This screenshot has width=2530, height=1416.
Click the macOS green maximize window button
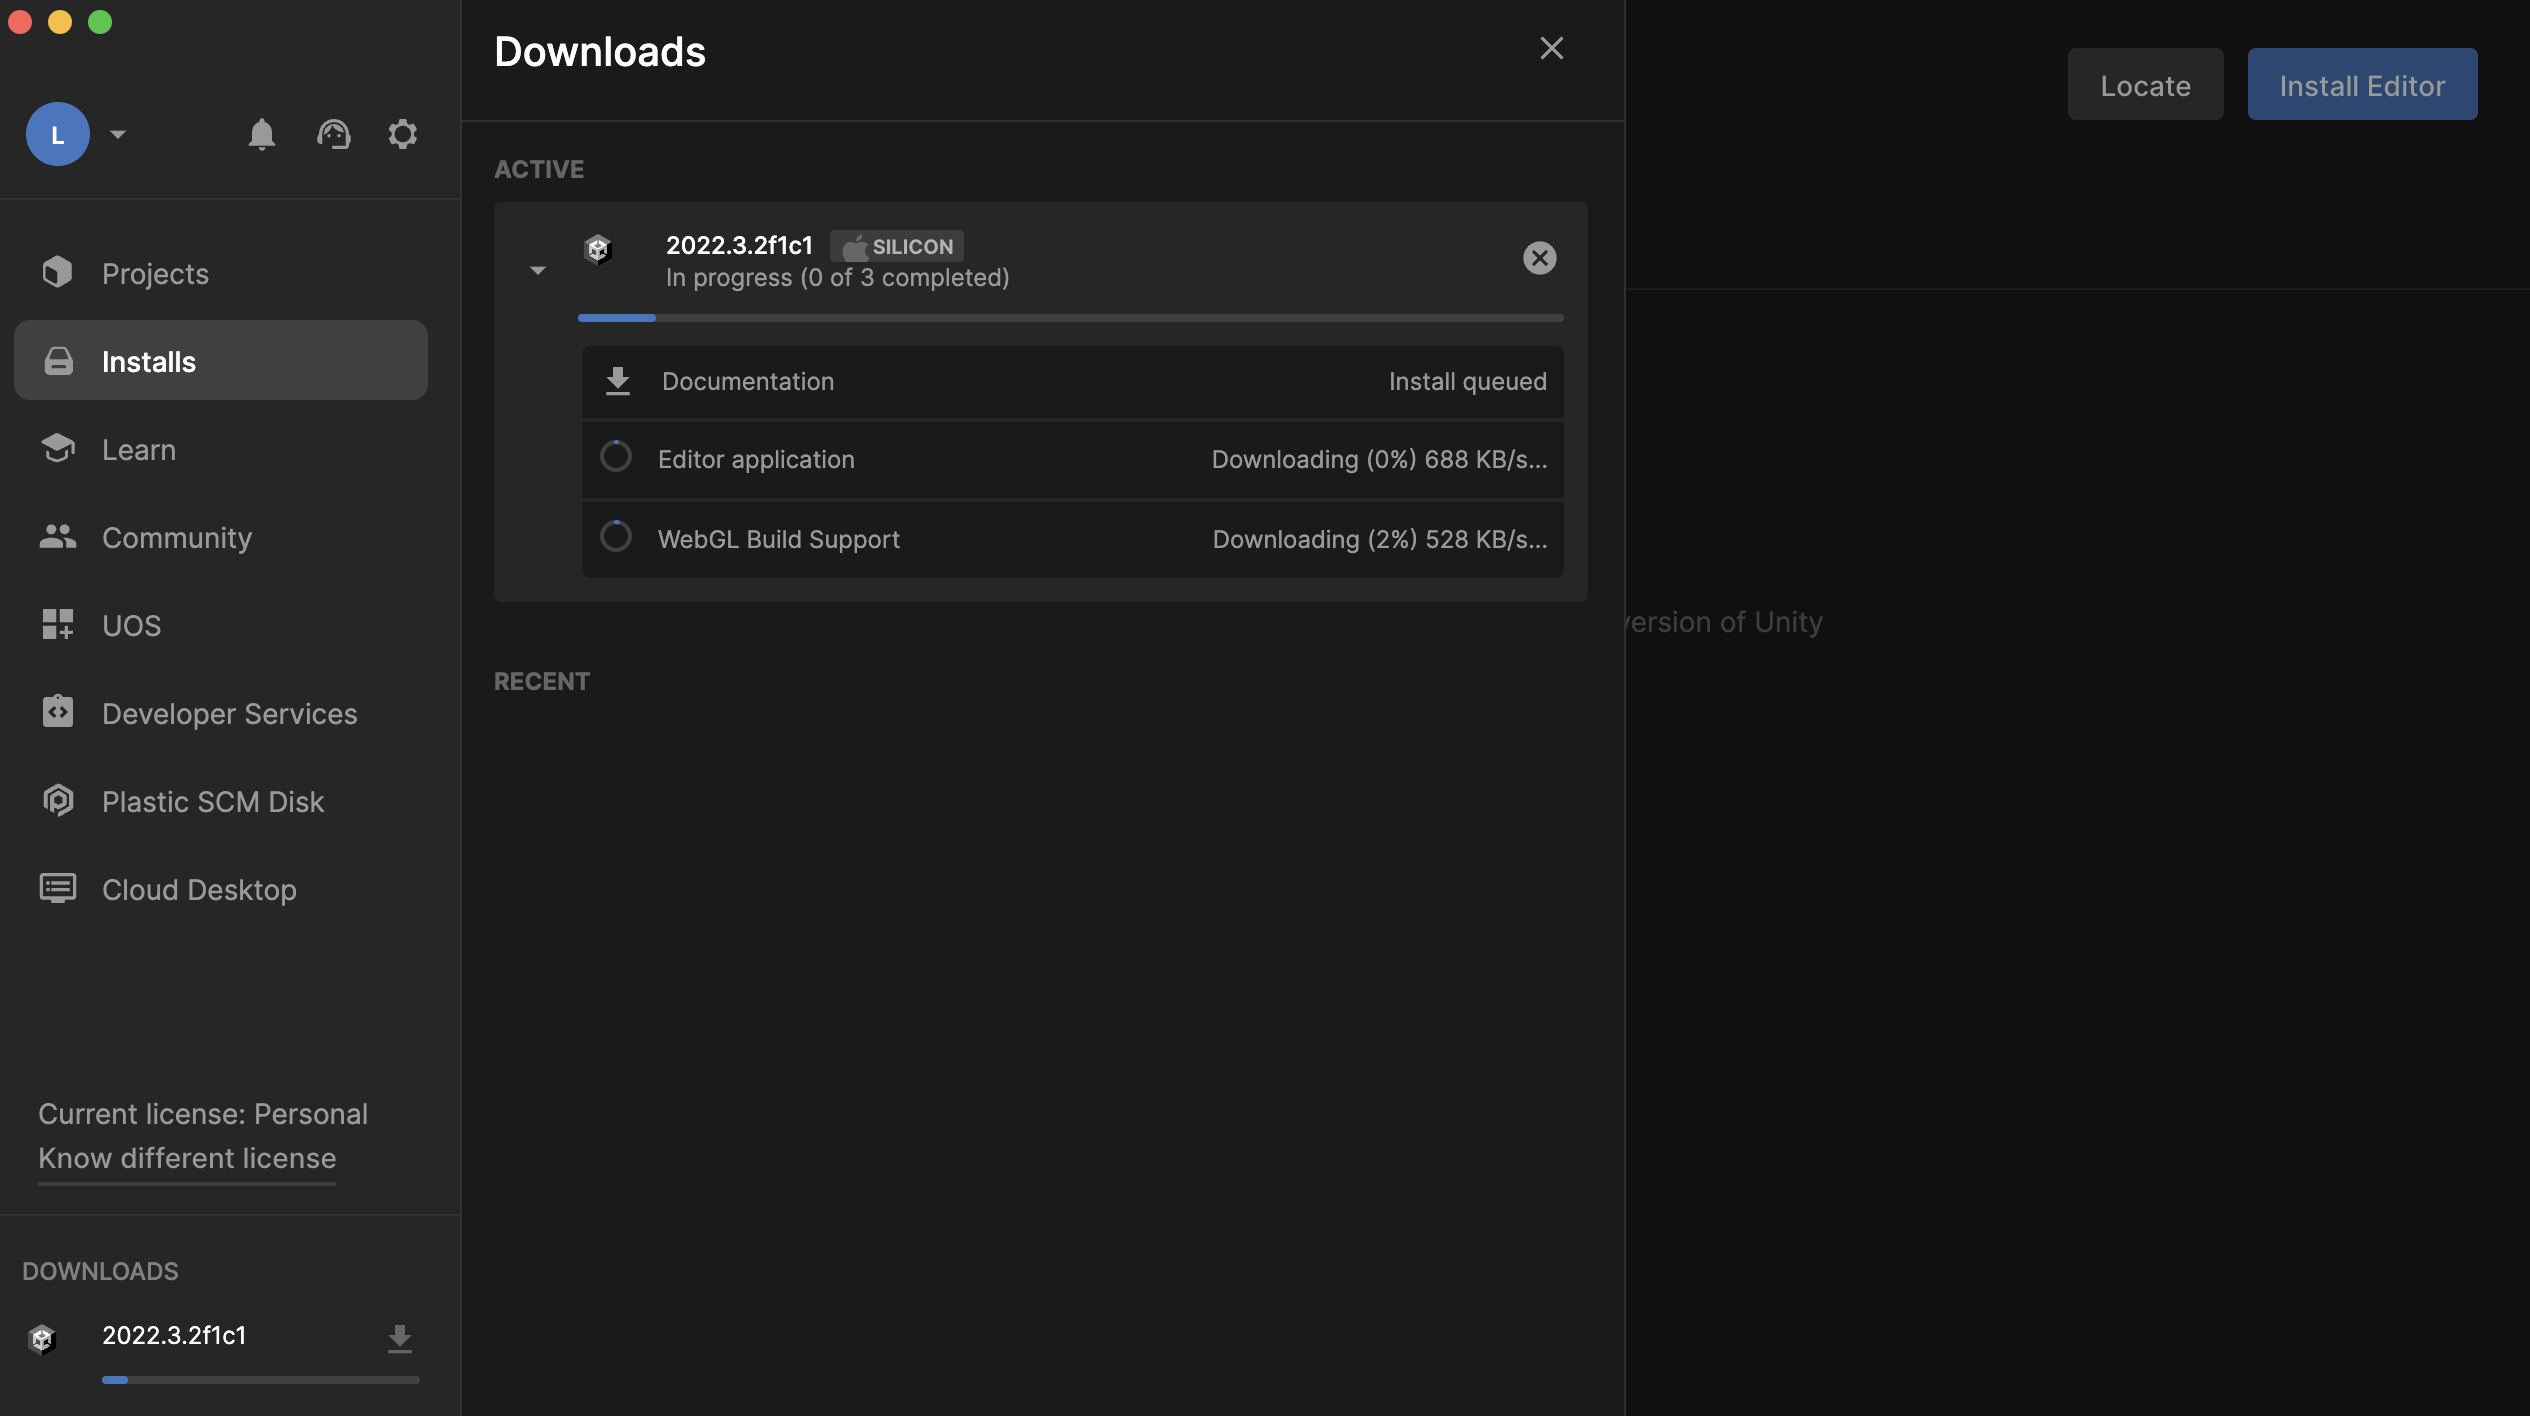pyautogui.click(x=100, y=22)
